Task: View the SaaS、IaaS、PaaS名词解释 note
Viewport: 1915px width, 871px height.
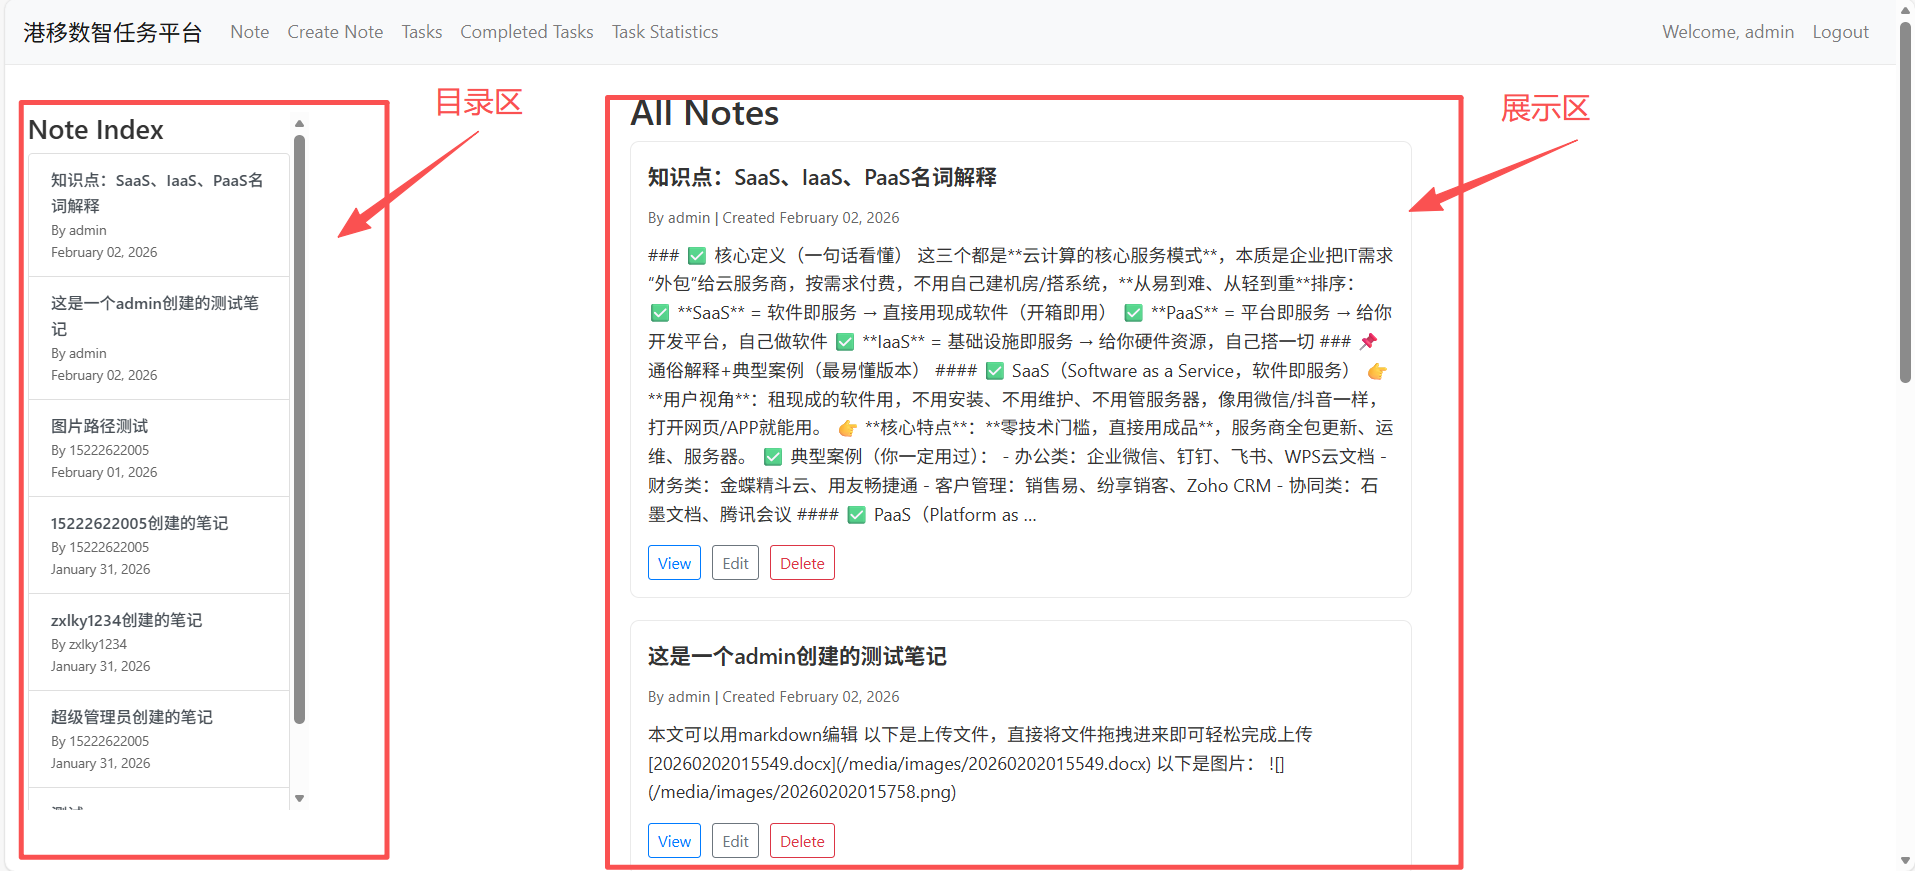Action: point(674,563)
